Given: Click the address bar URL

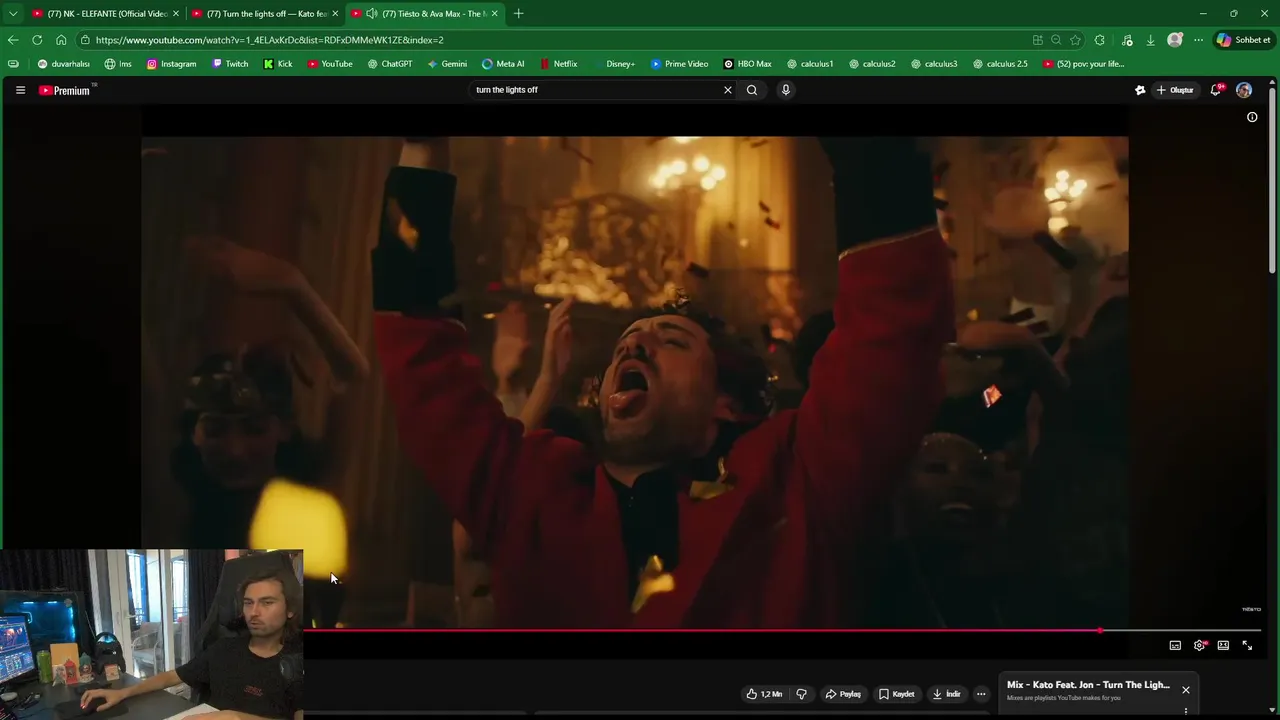Looking at the screenshot, I should tap(270, 40).
